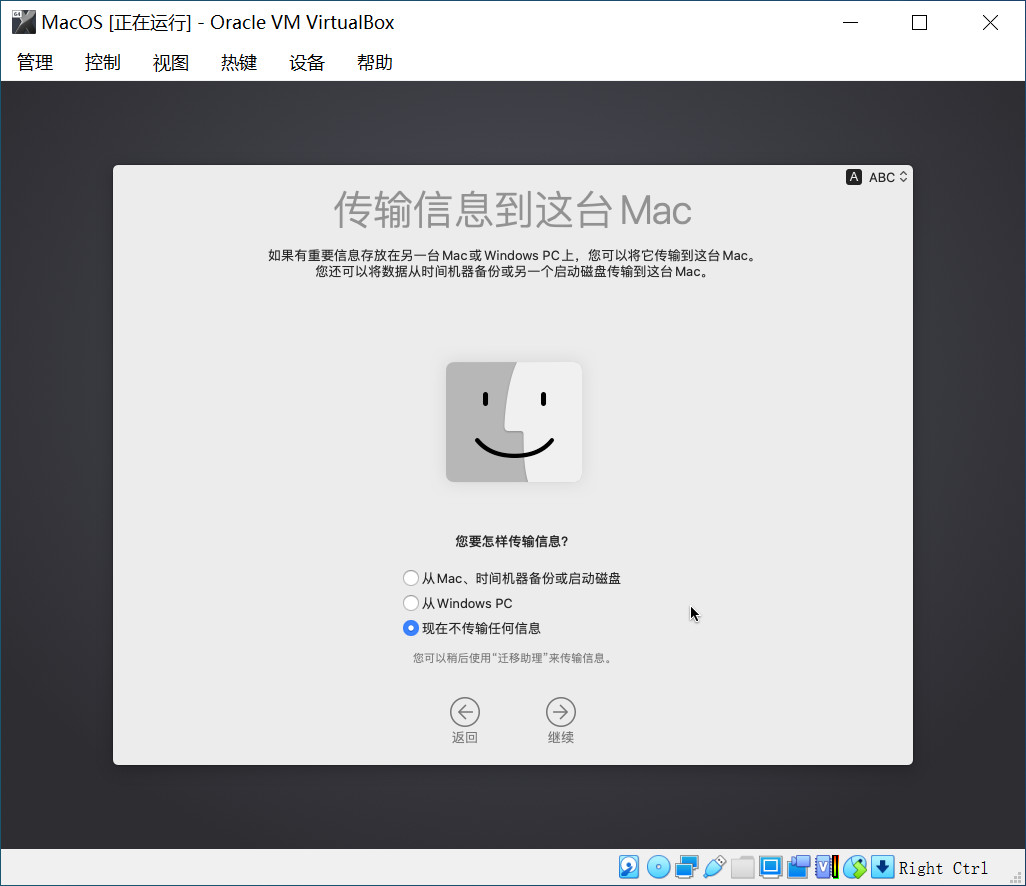Click the display settings status icon
Screen dimensions: 1026x886
click(771, 867)
